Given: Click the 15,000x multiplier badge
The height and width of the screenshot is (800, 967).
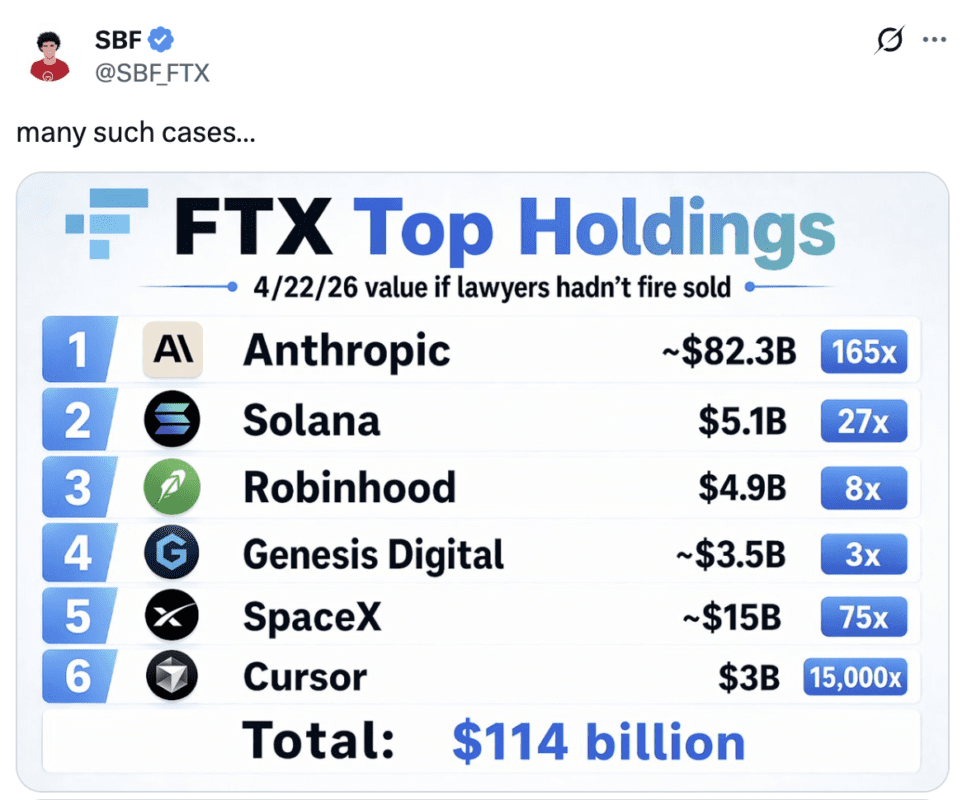Looking at the screenshot, I should (x=855, y=678).
